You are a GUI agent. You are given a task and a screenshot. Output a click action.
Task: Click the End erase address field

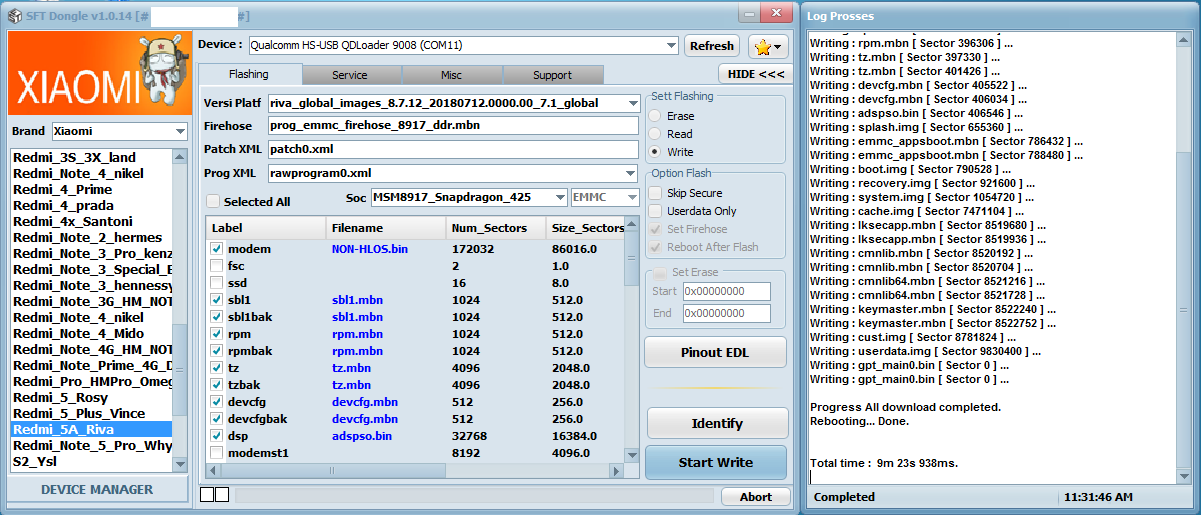[726, 313]
